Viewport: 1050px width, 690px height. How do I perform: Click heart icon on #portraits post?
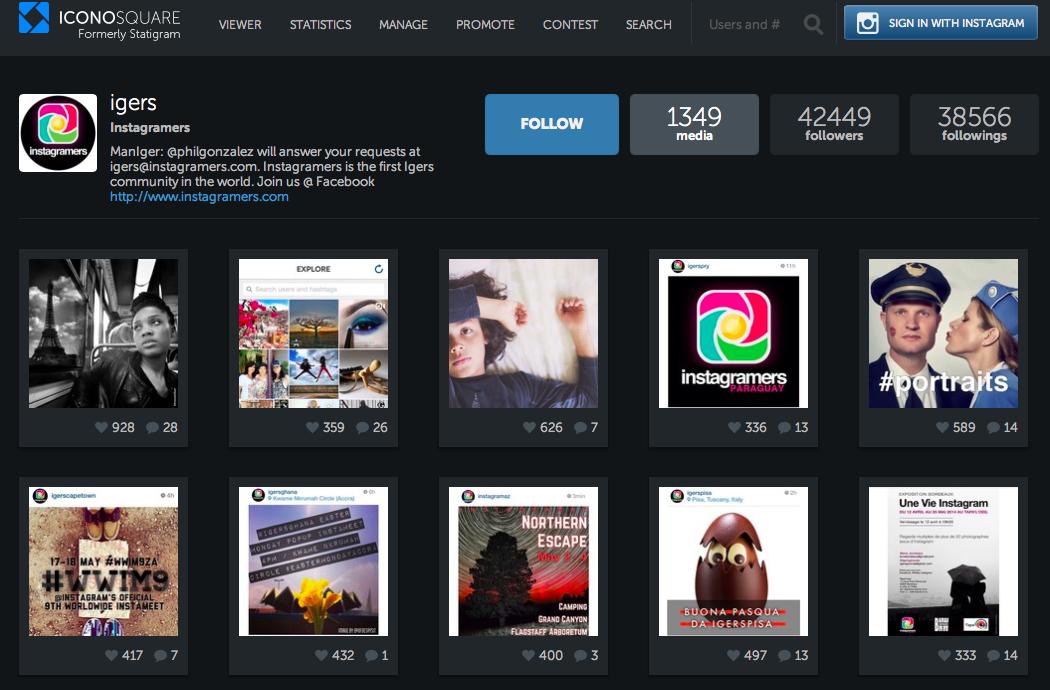pos(942,427)
